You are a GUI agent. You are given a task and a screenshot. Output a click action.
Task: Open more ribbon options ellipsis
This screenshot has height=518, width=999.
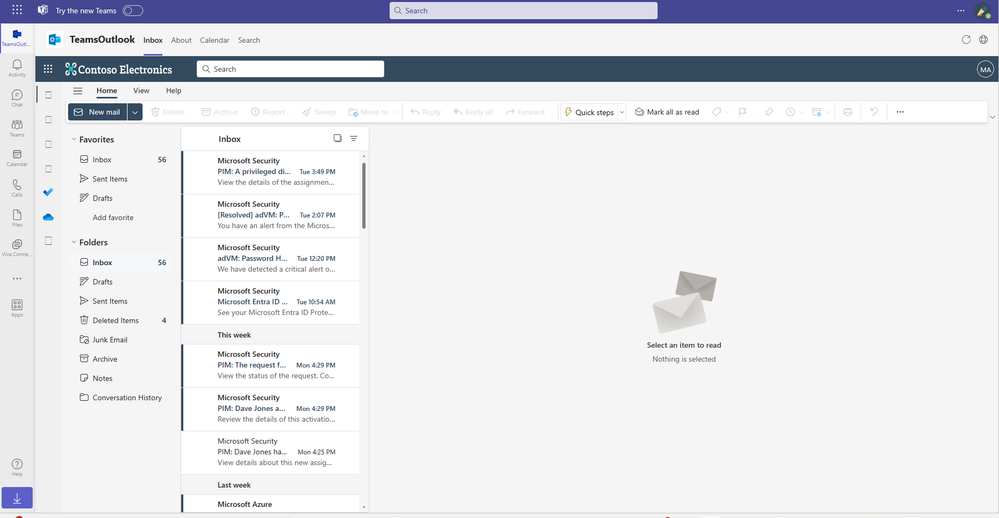pos(900,112)
